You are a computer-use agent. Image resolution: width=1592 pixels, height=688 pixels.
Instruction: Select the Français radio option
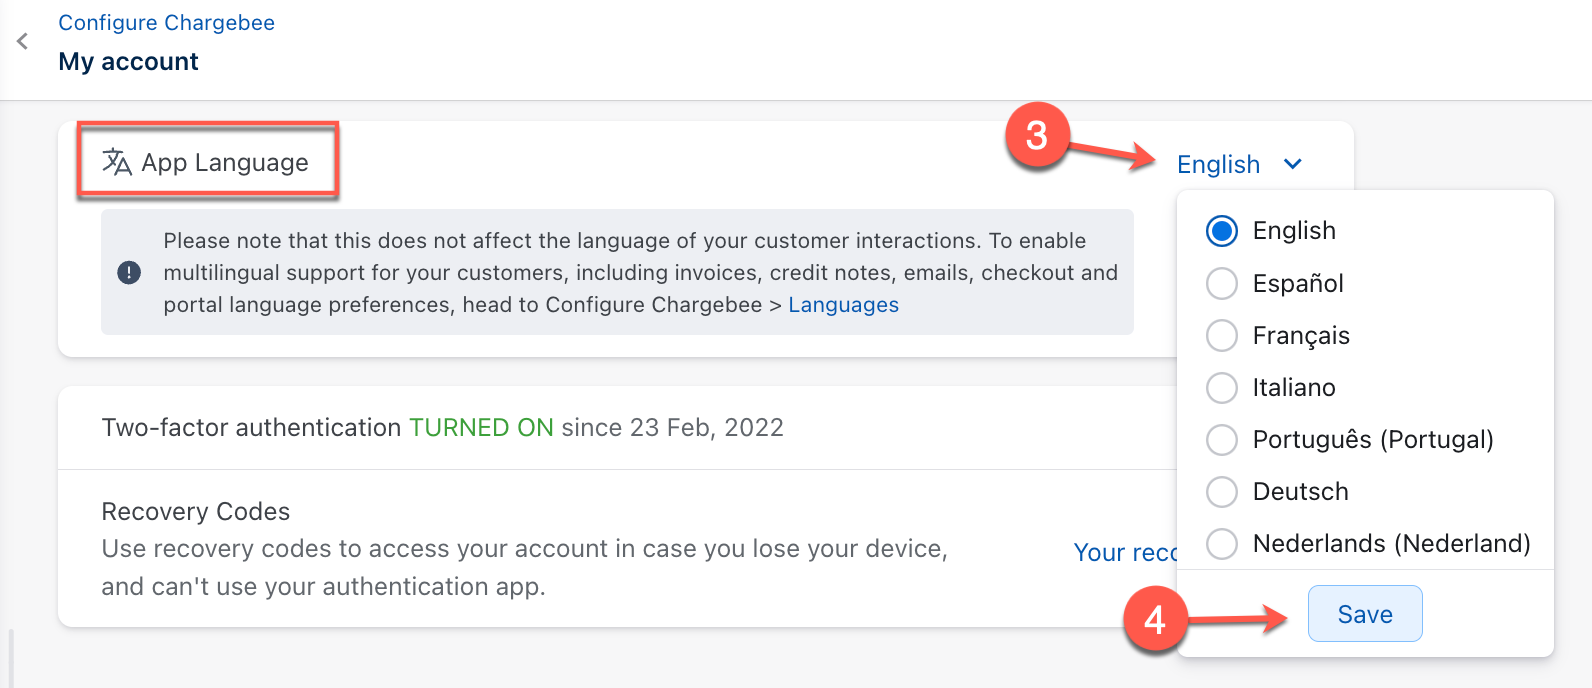point(1222,335)
